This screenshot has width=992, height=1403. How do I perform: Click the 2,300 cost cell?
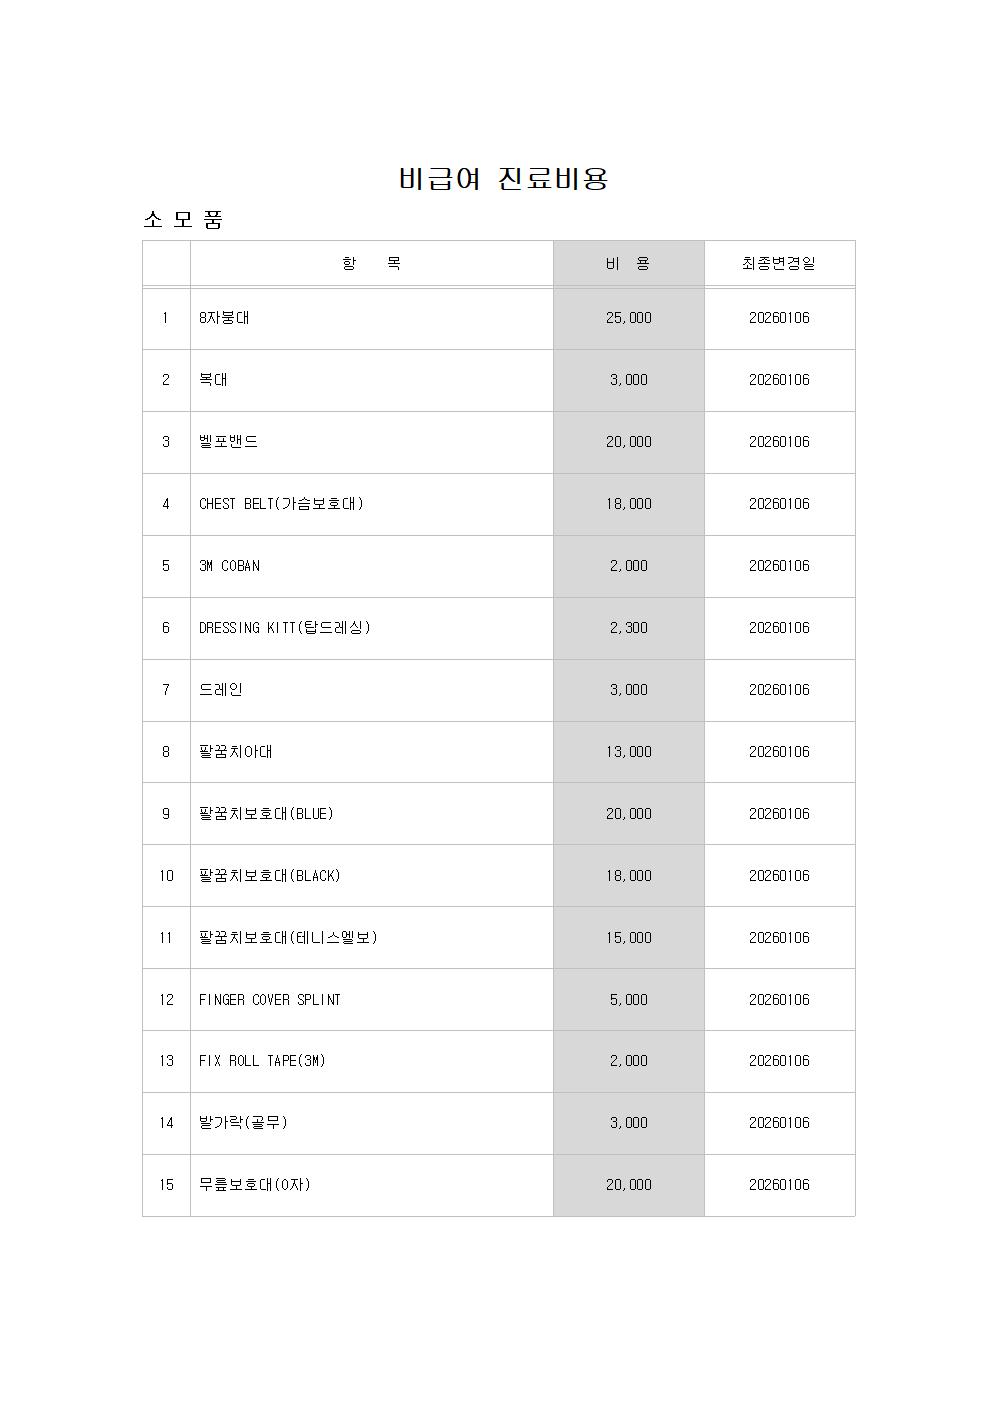[x=628, y=628]
